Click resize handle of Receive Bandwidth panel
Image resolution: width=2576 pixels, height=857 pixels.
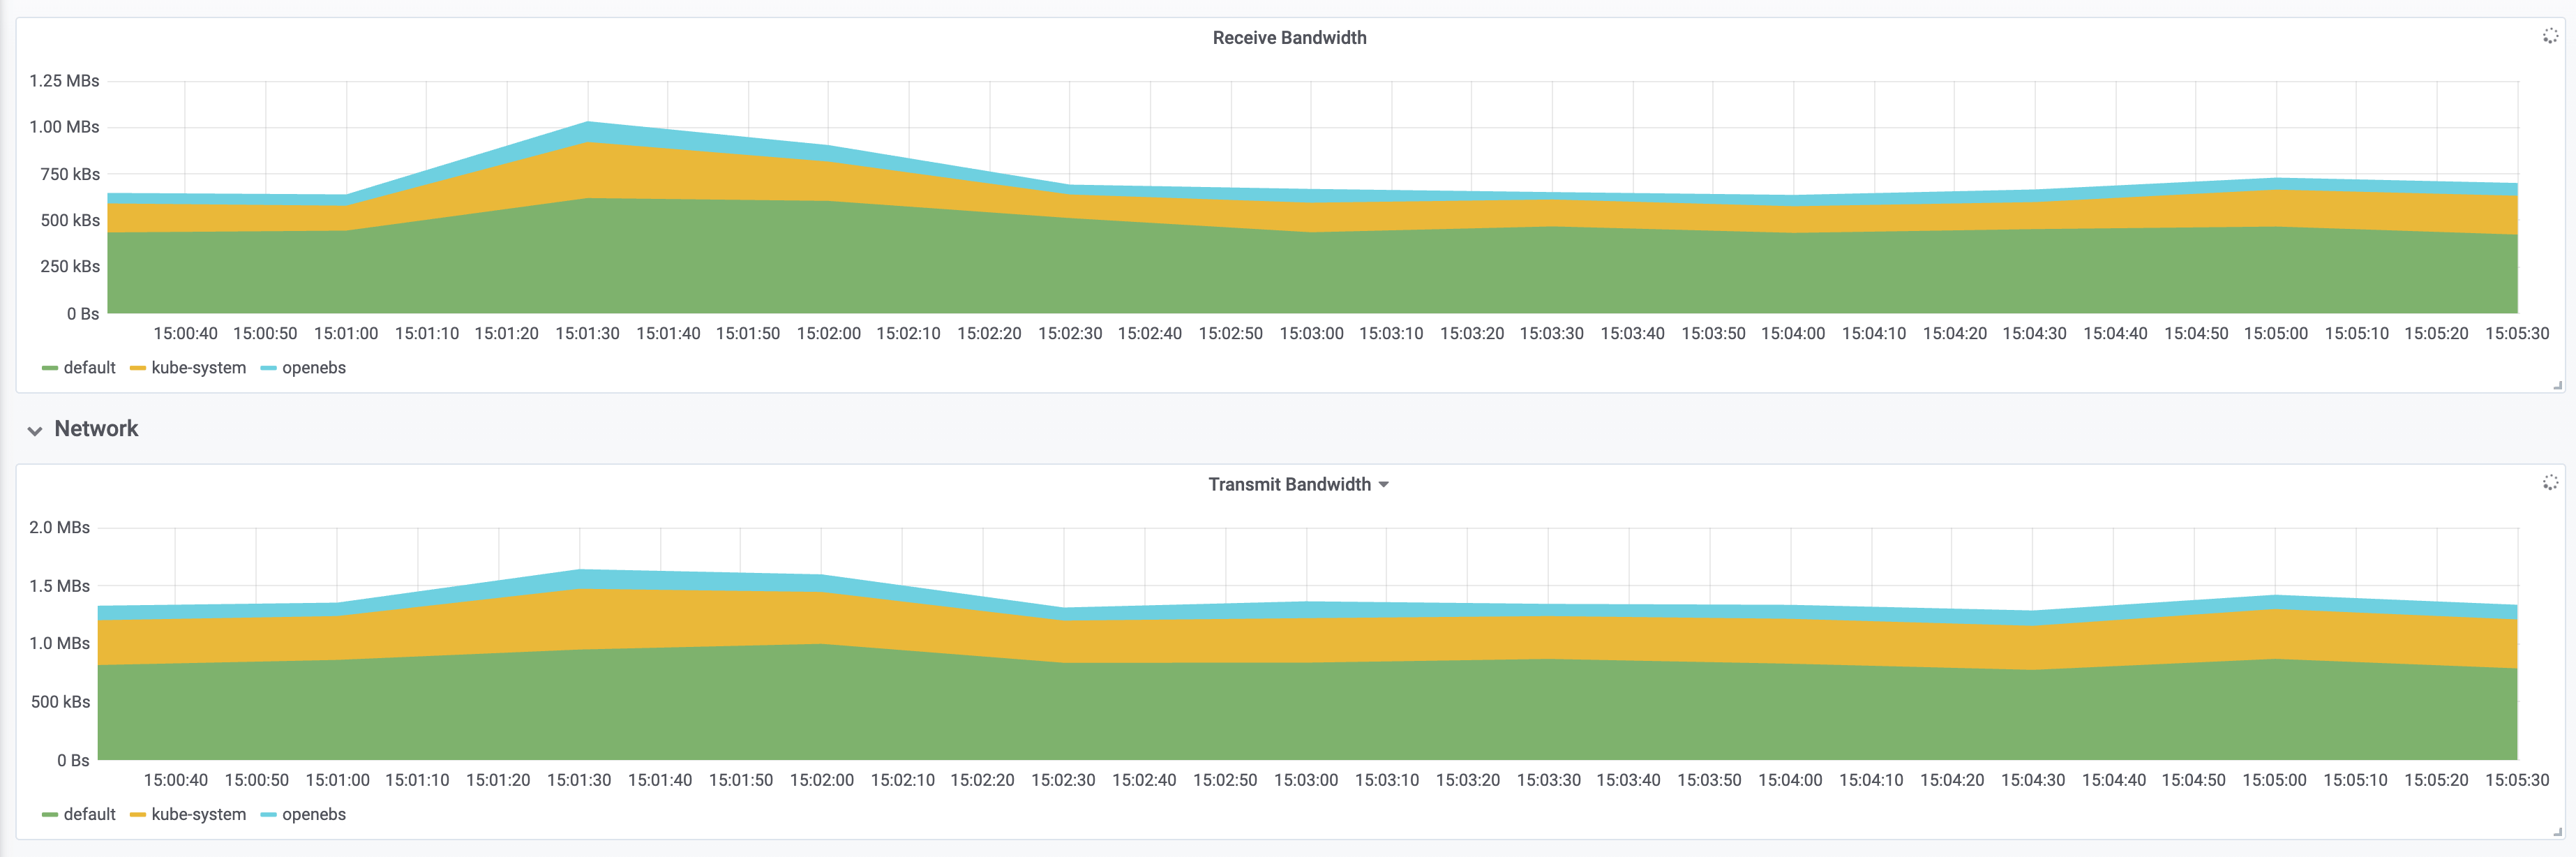[2558, 385]
